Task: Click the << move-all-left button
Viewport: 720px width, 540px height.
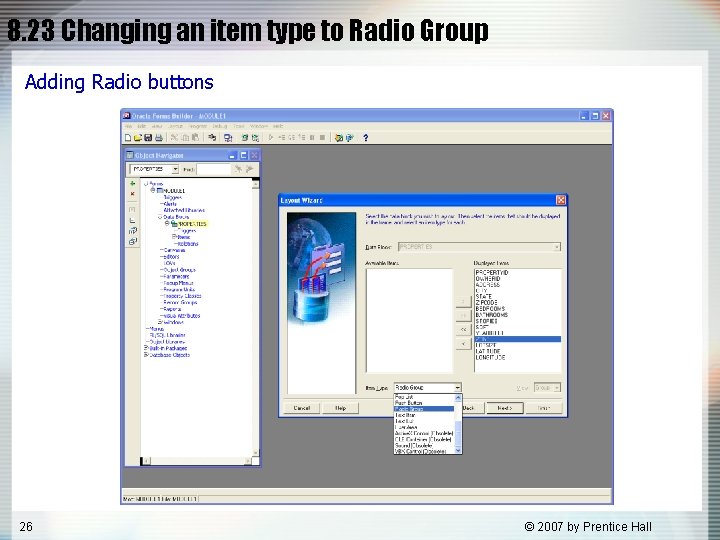Action: (463, 330)
